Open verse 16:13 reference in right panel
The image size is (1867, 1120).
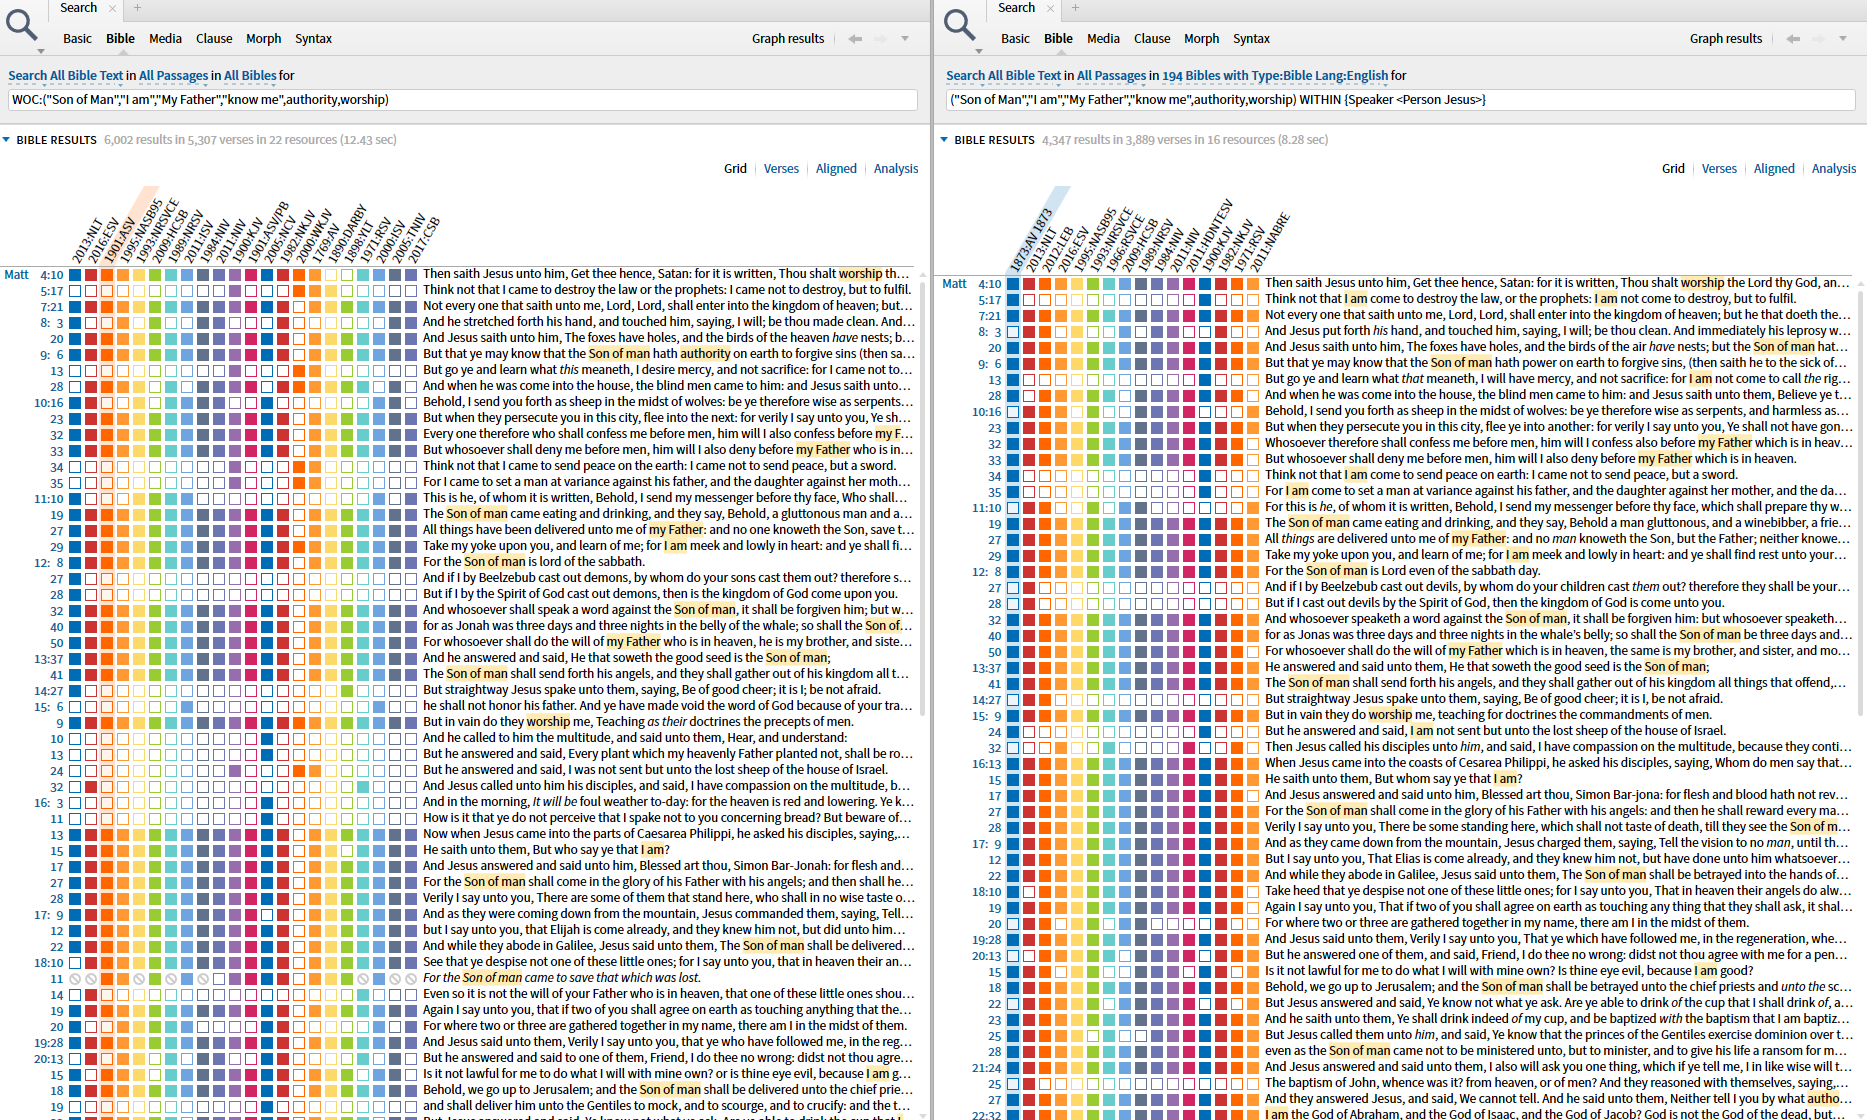click(x=987, y=763)
